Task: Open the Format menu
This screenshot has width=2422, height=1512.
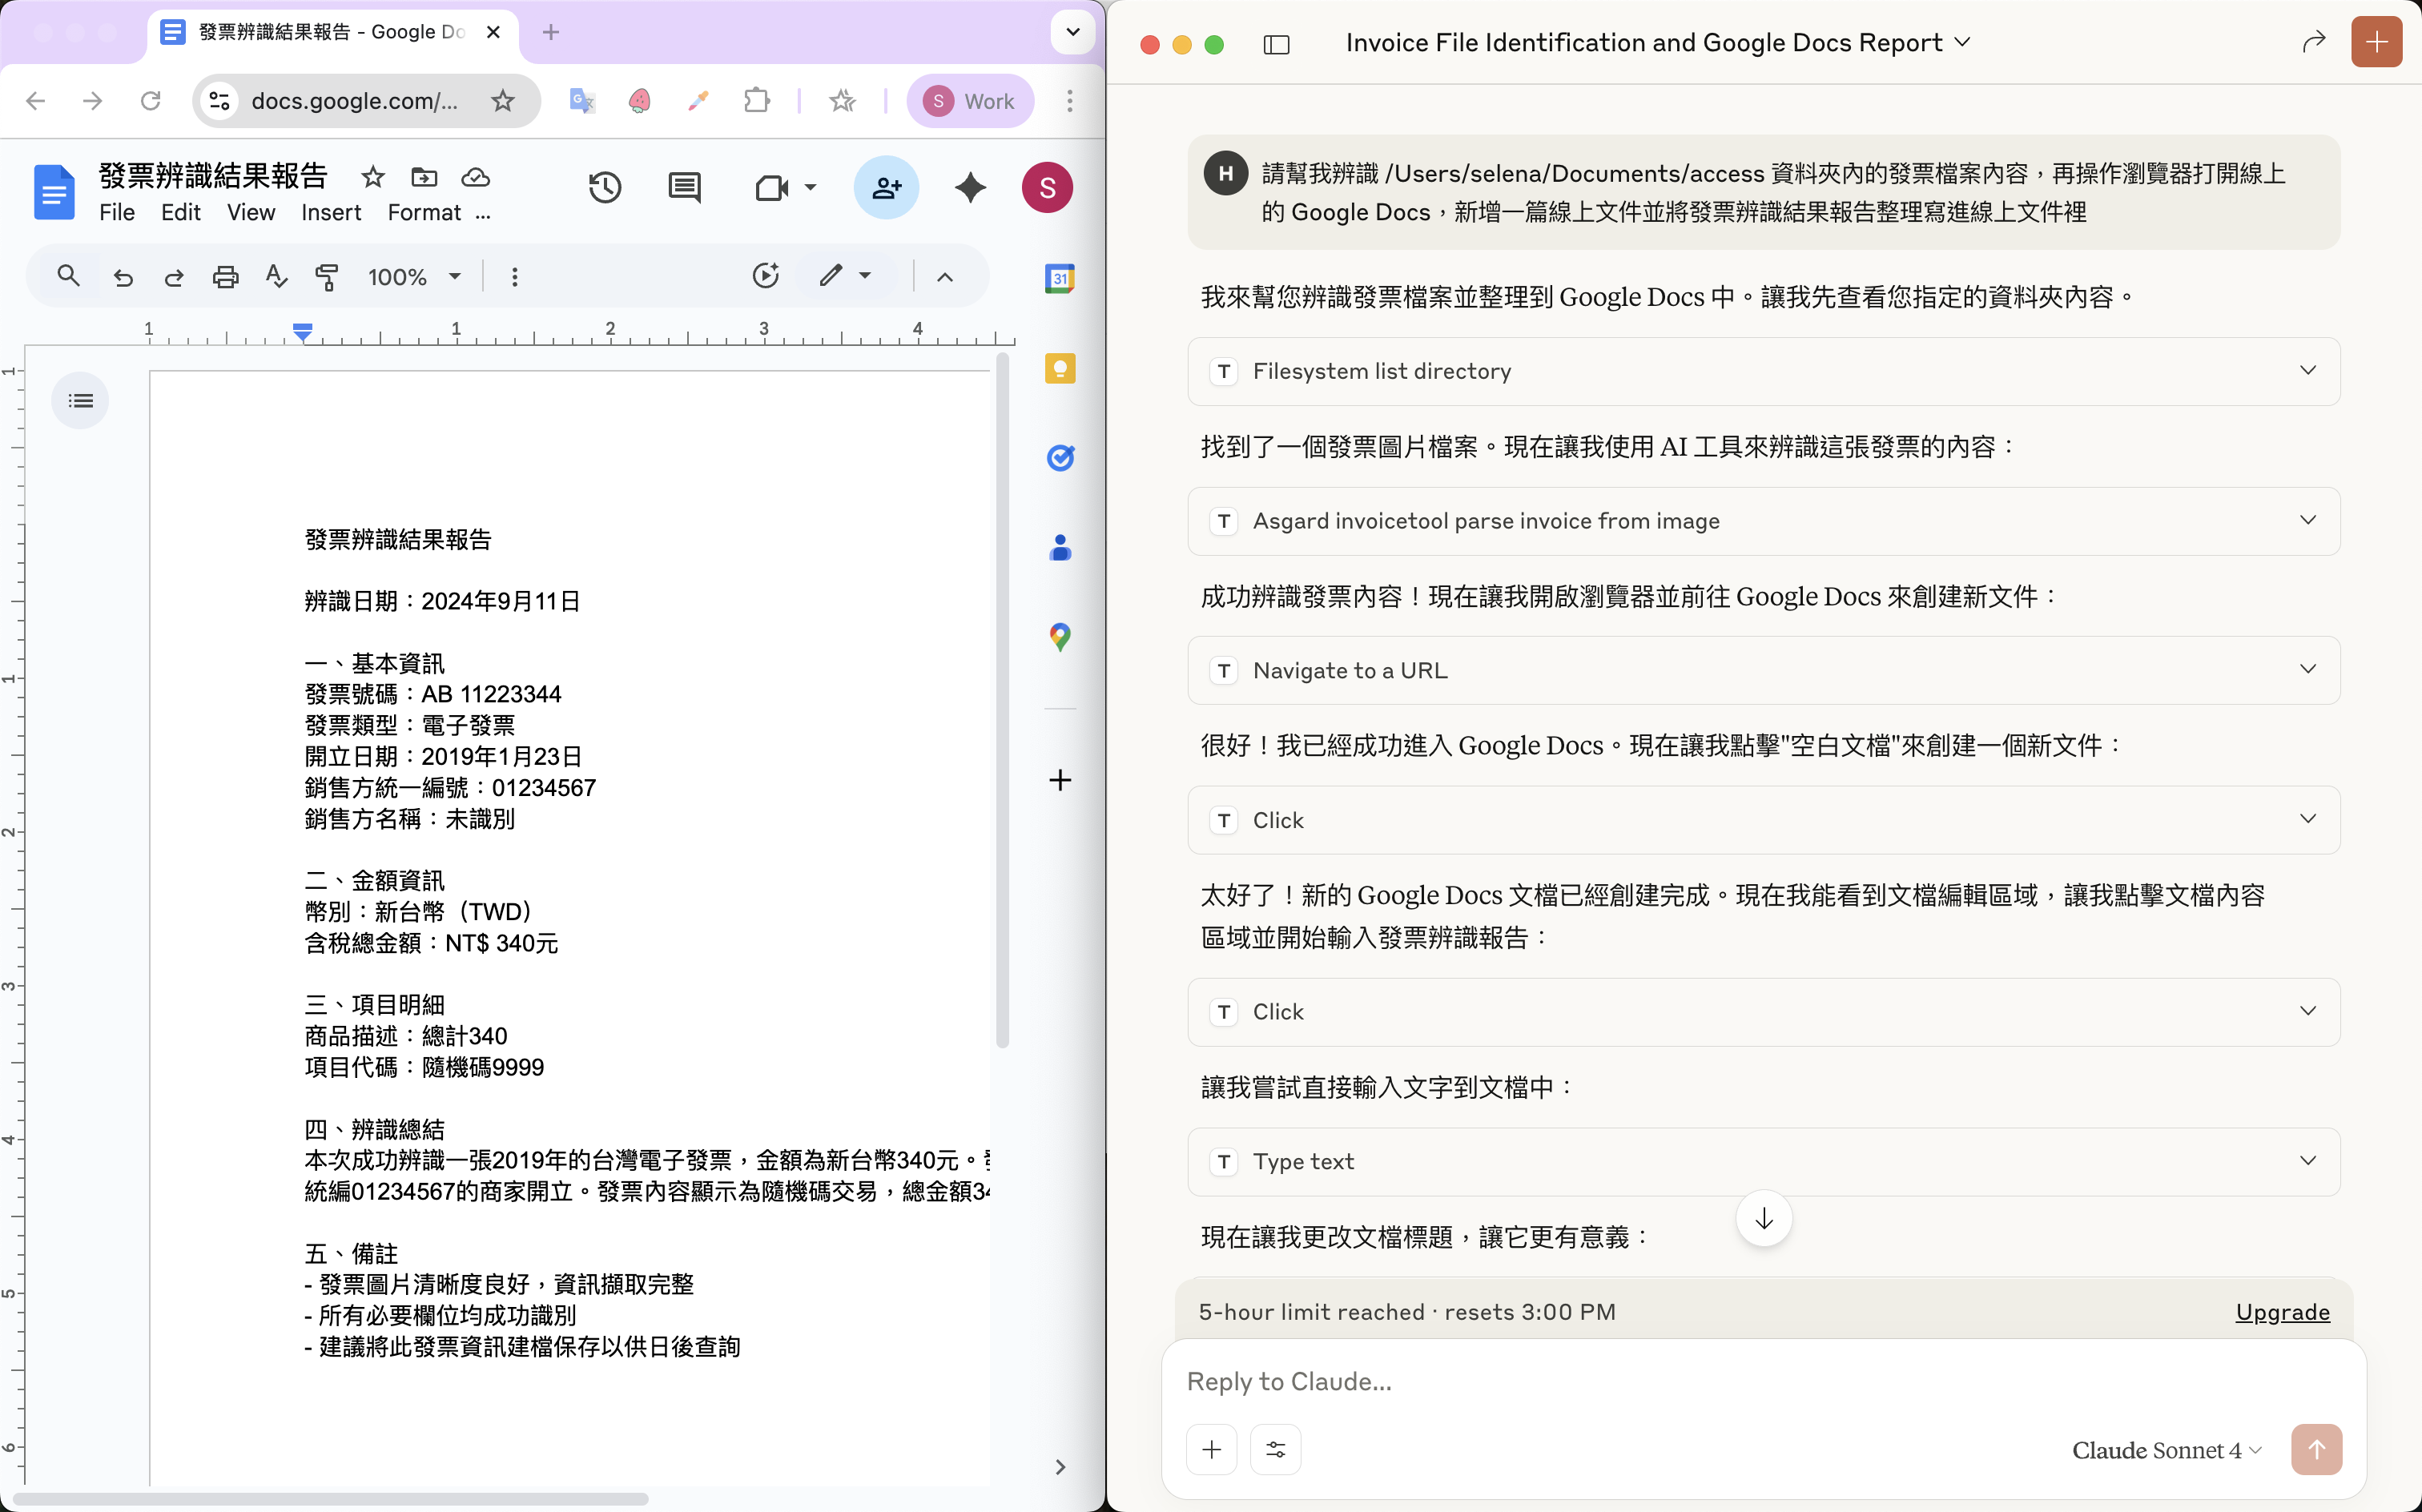Action: [x=424, y=213]
